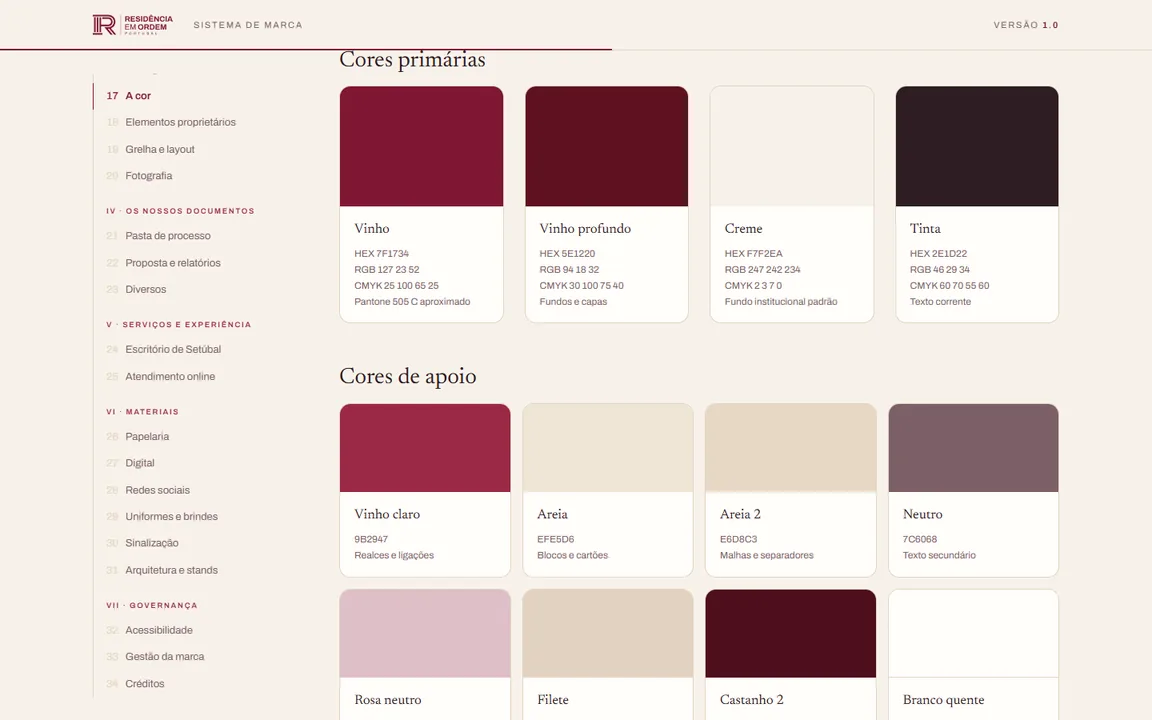Open the 'A cor' section link

(138, 96)
